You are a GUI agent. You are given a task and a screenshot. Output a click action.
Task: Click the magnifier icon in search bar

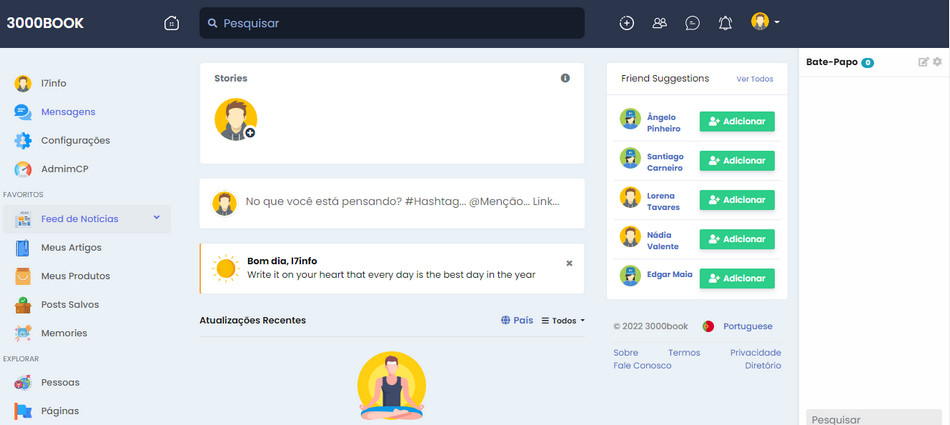coord(213,23)
